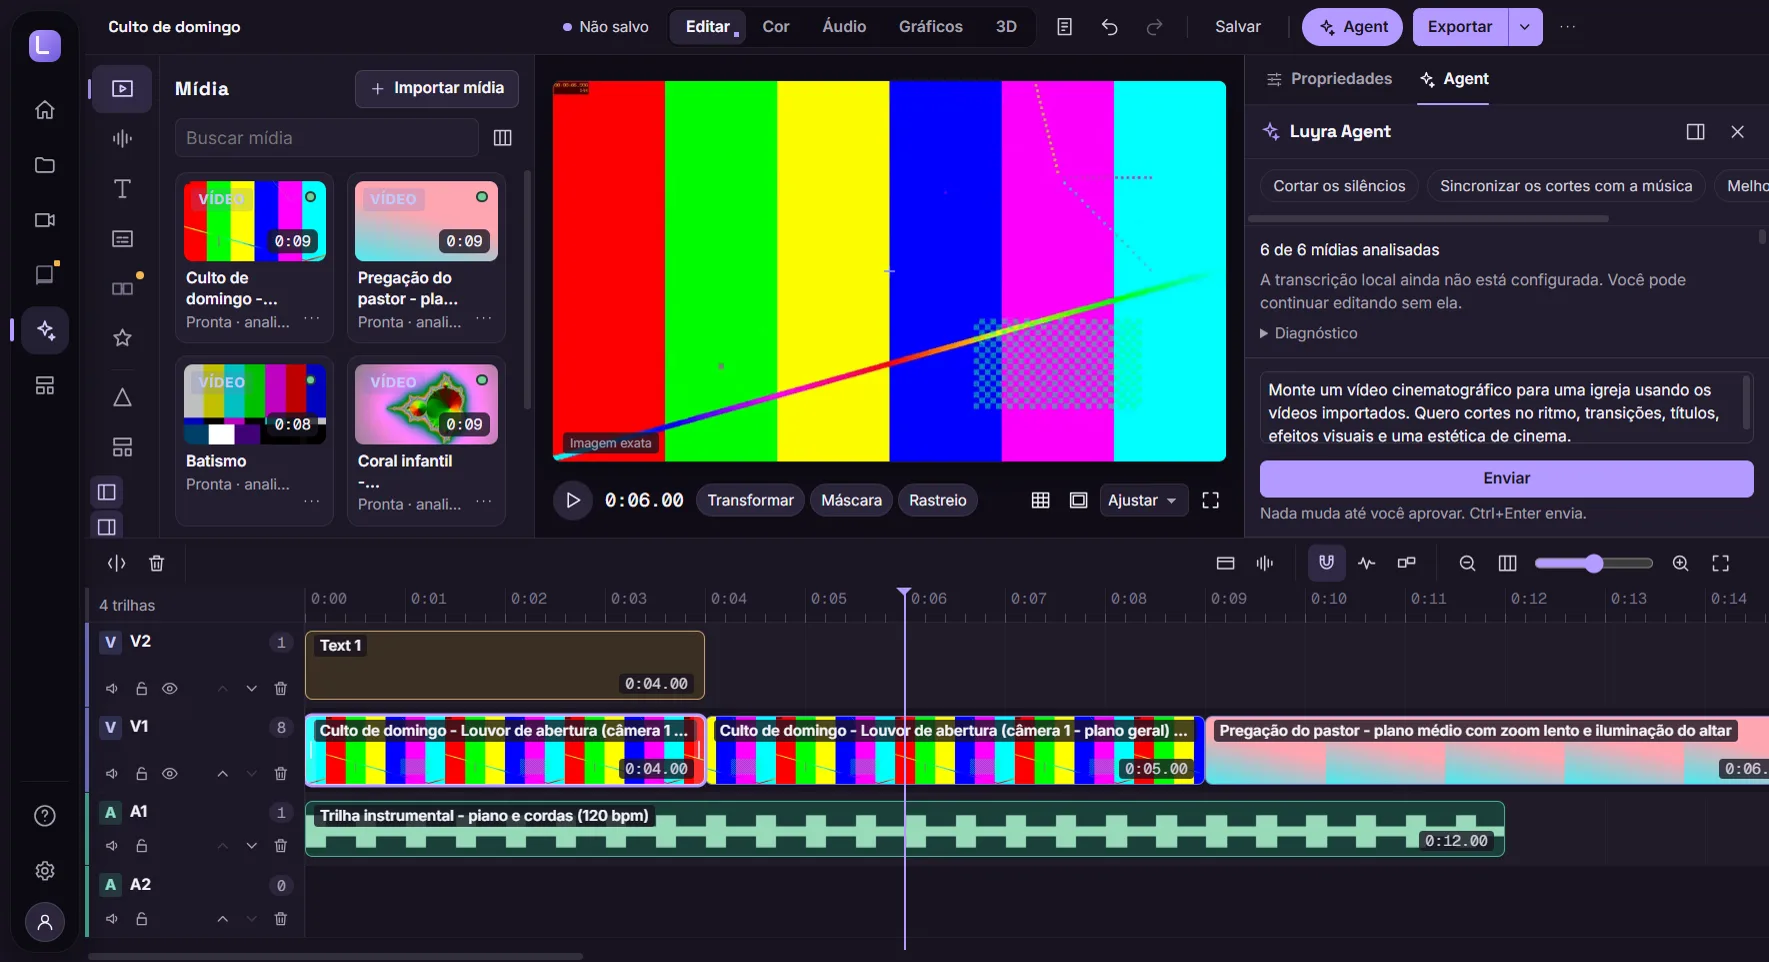Toggle the preview grid overlay
This screenshot has height=962, width=1769.
click(x=1040, y=500)
